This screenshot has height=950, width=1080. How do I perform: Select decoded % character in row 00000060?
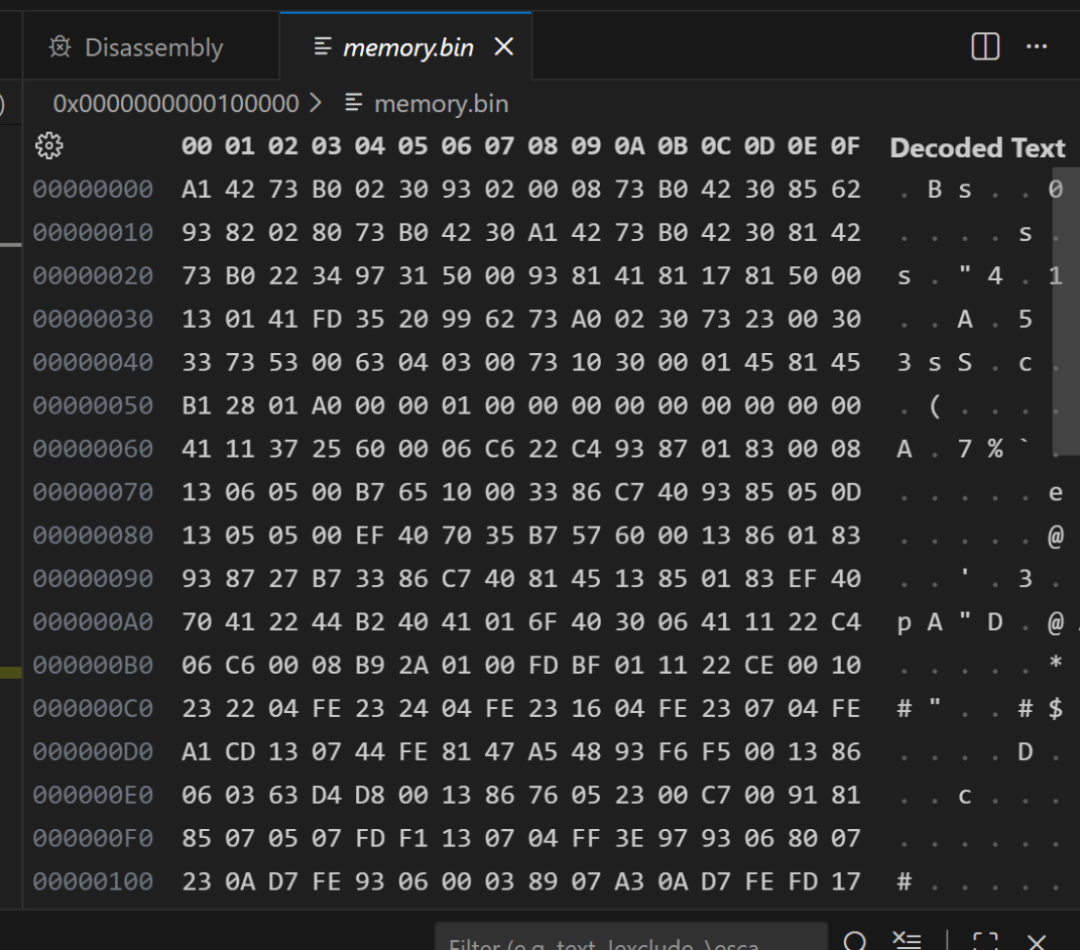click(x=995, y=448)
